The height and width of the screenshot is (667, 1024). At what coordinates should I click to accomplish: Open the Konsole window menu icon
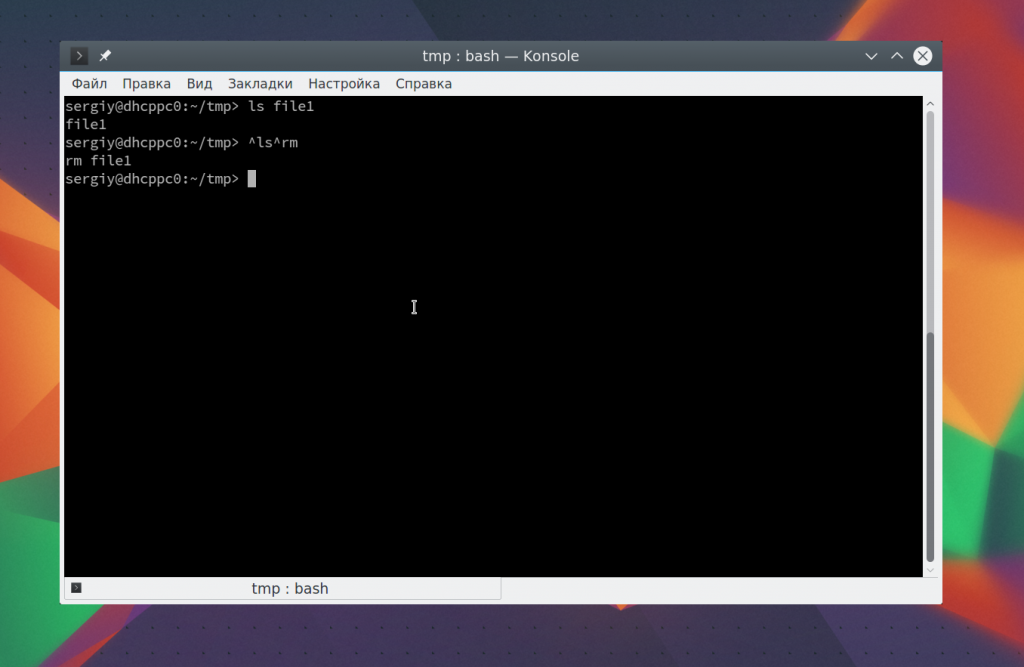coord(79,56)
